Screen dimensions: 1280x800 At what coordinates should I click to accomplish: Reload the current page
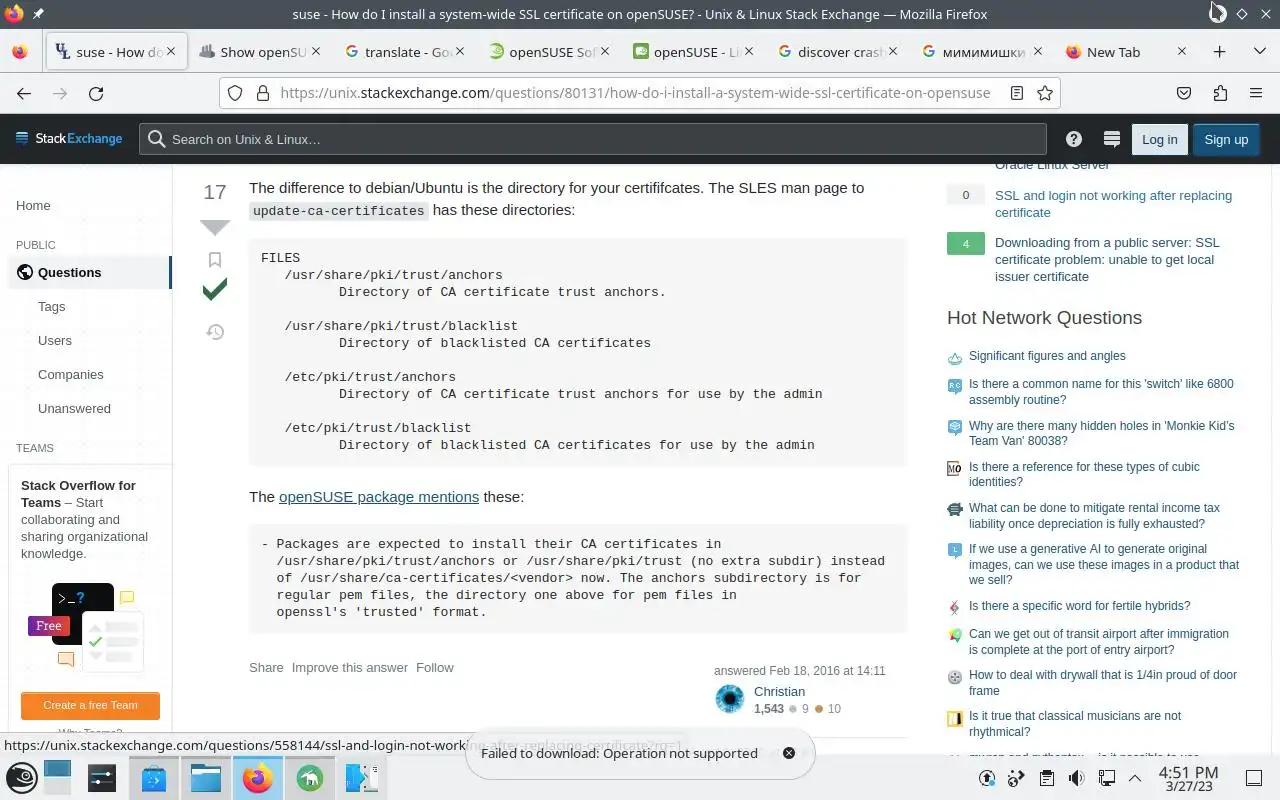coord(96,93)
